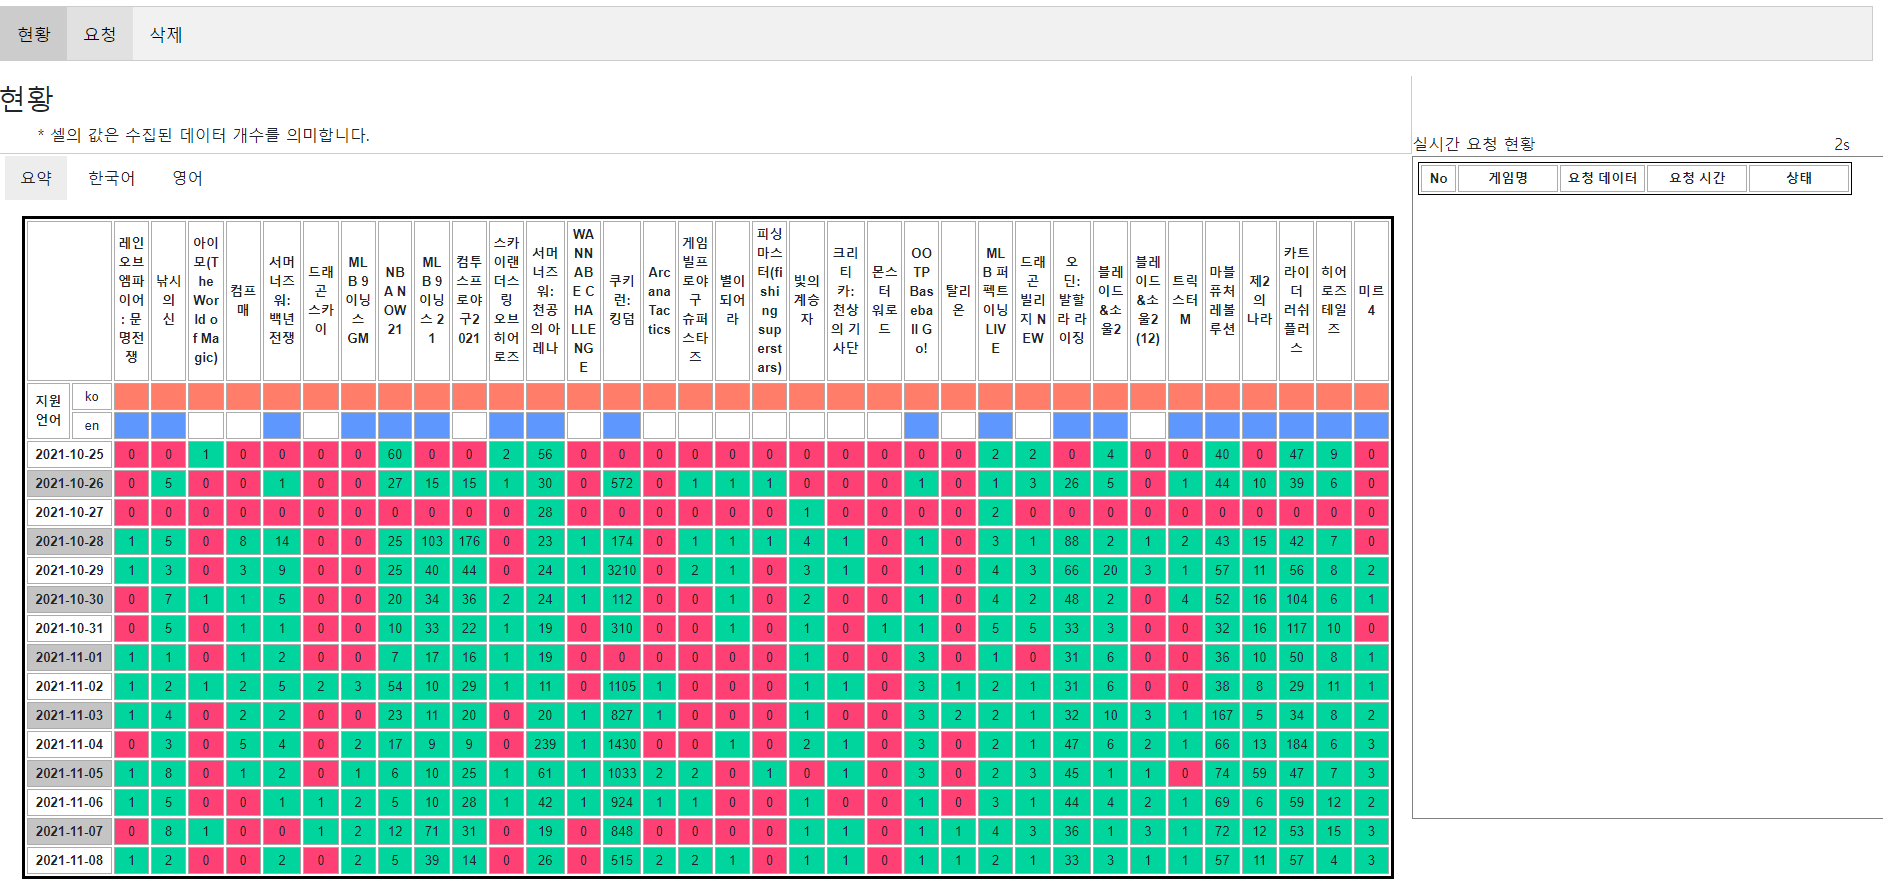Screen dimensions: 1883x882
Task: Click the Arcana Tactics column header
Action: (659, 300)
